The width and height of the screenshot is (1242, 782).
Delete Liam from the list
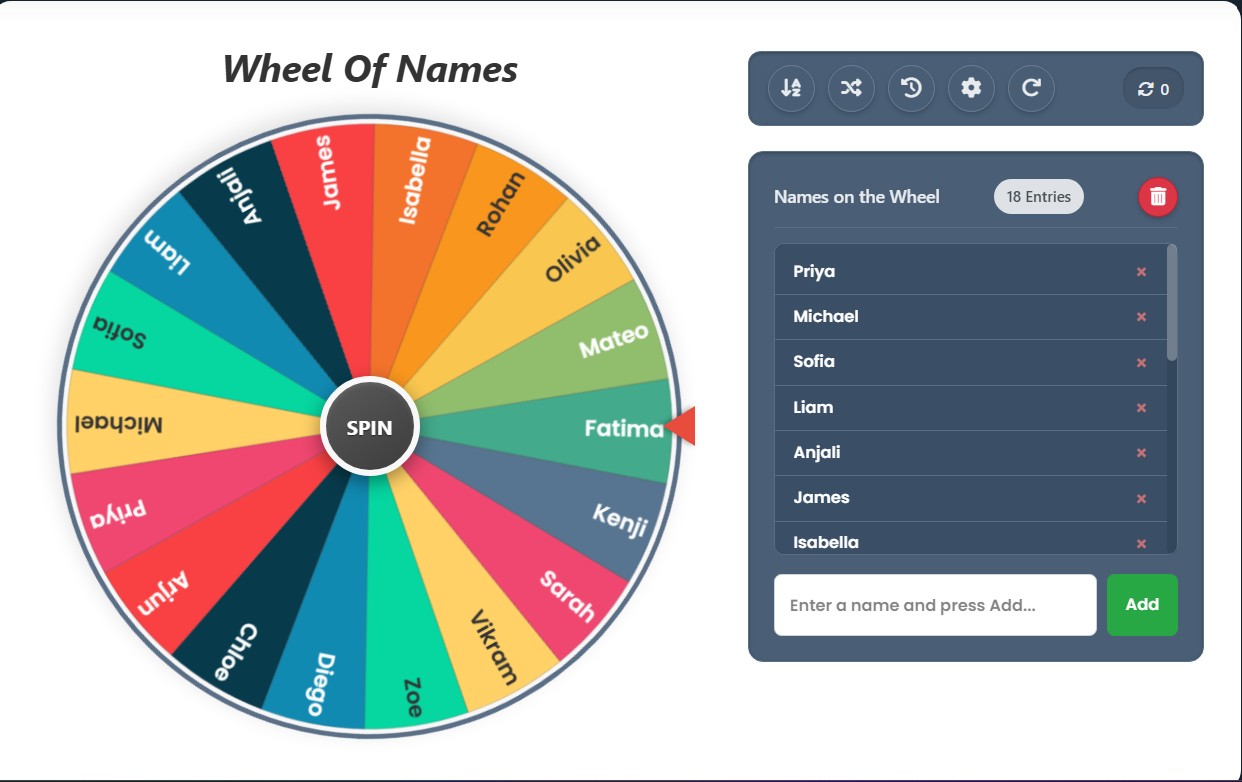click(x=1141, y=408)
